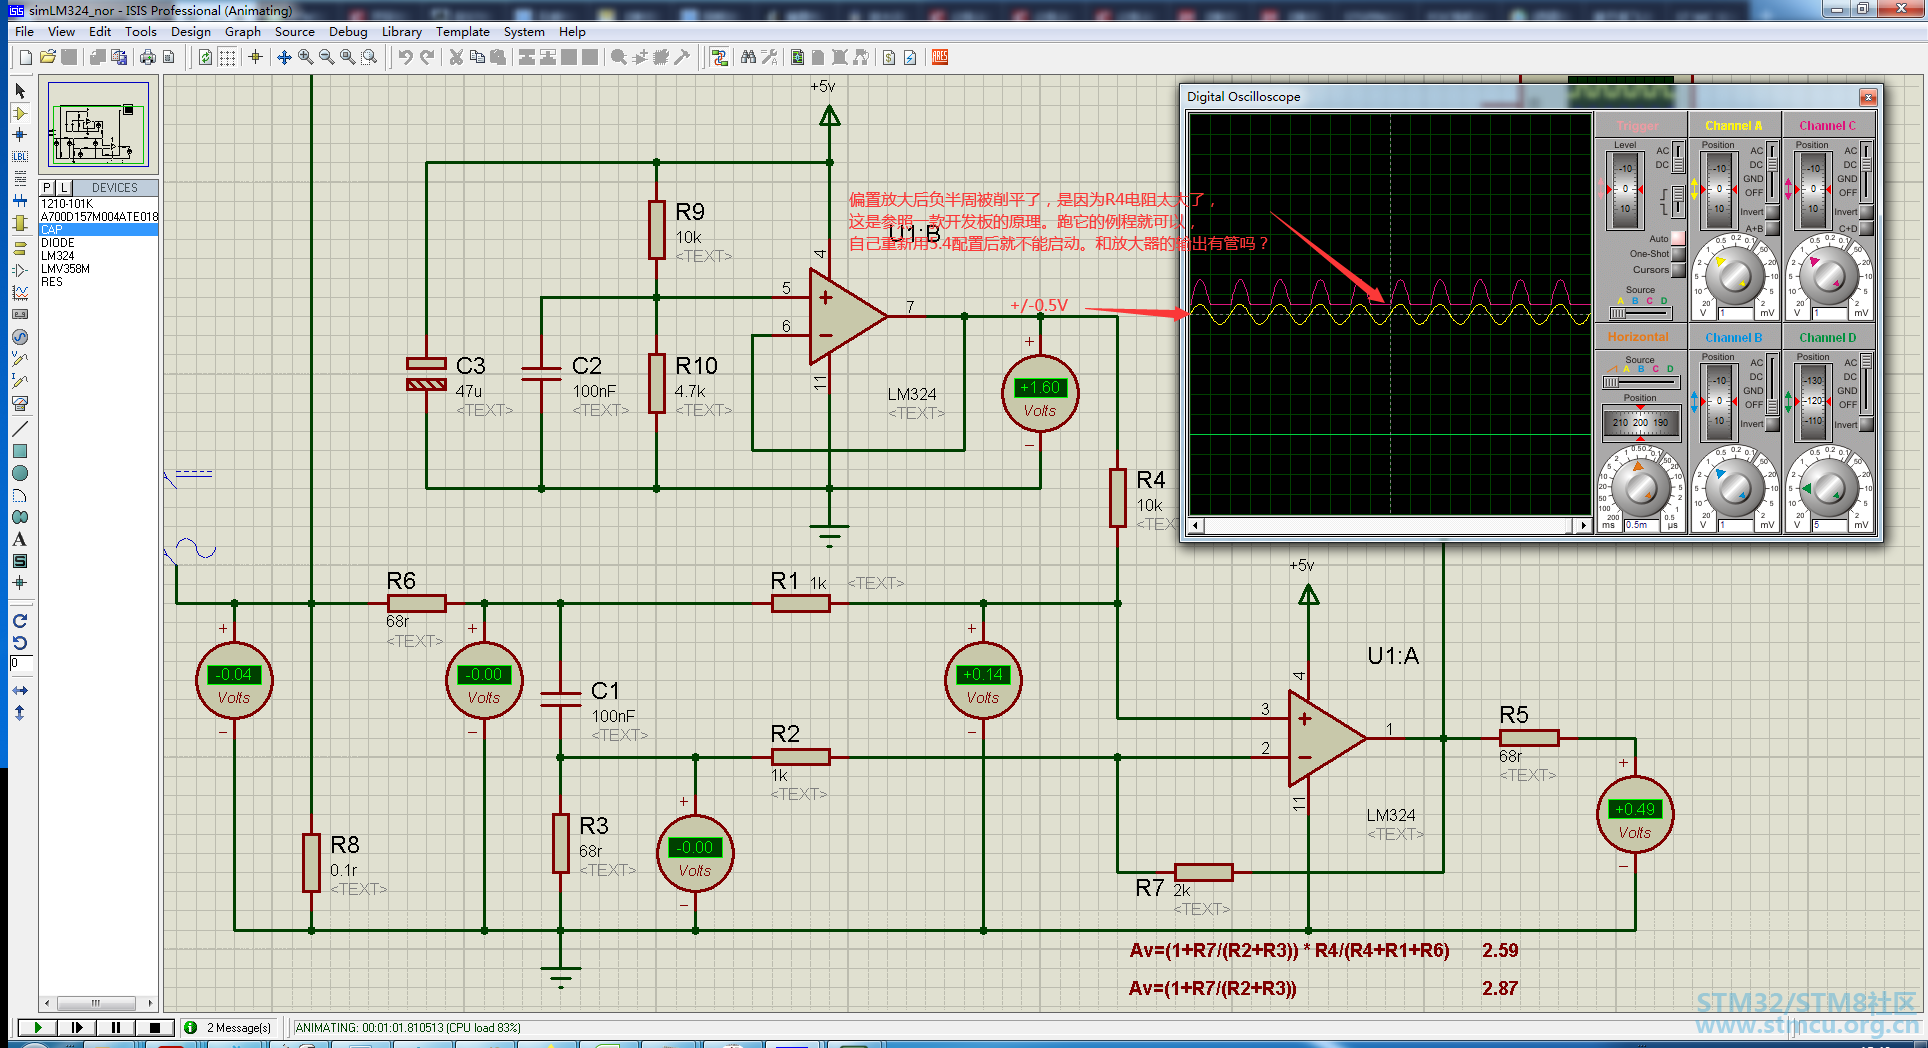1928x1048 pixels.
Task: Select the 2D Circle drawing tool
Action: tap(20, 473)
